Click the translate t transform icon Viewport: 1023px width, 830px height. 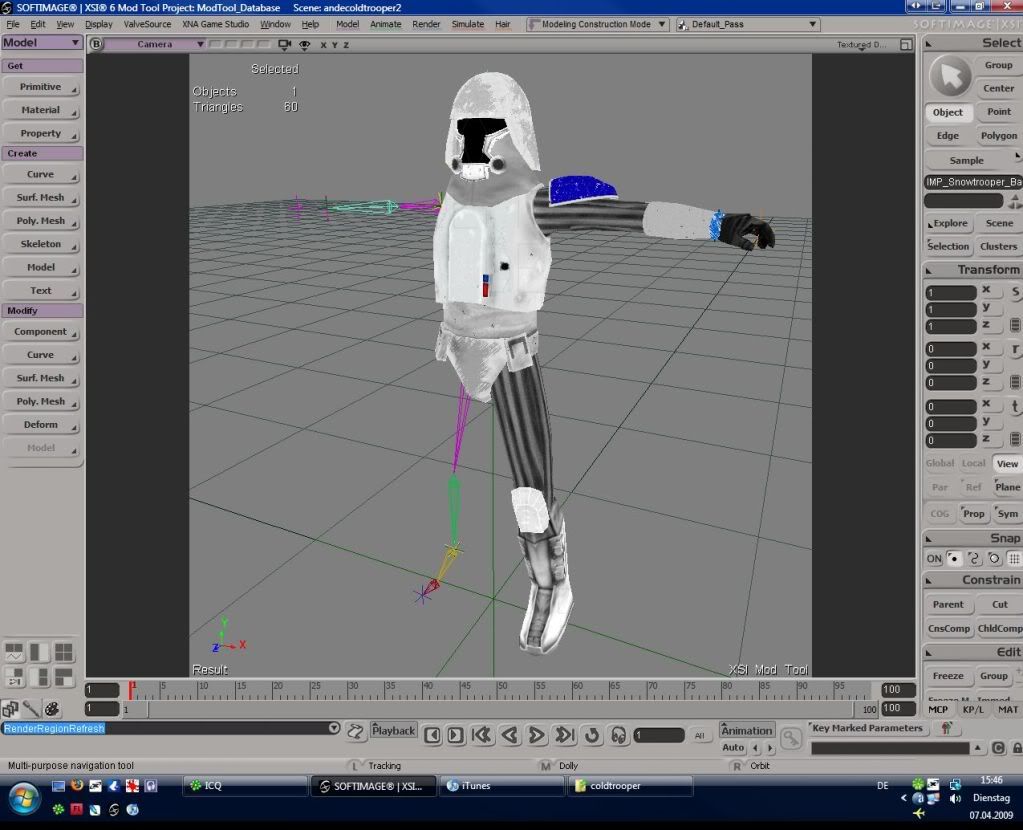1015,406
